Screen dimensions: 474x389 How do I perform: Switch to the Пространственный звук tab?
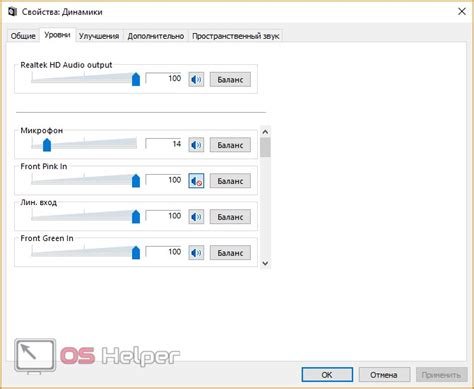click(x=235, y=36)
